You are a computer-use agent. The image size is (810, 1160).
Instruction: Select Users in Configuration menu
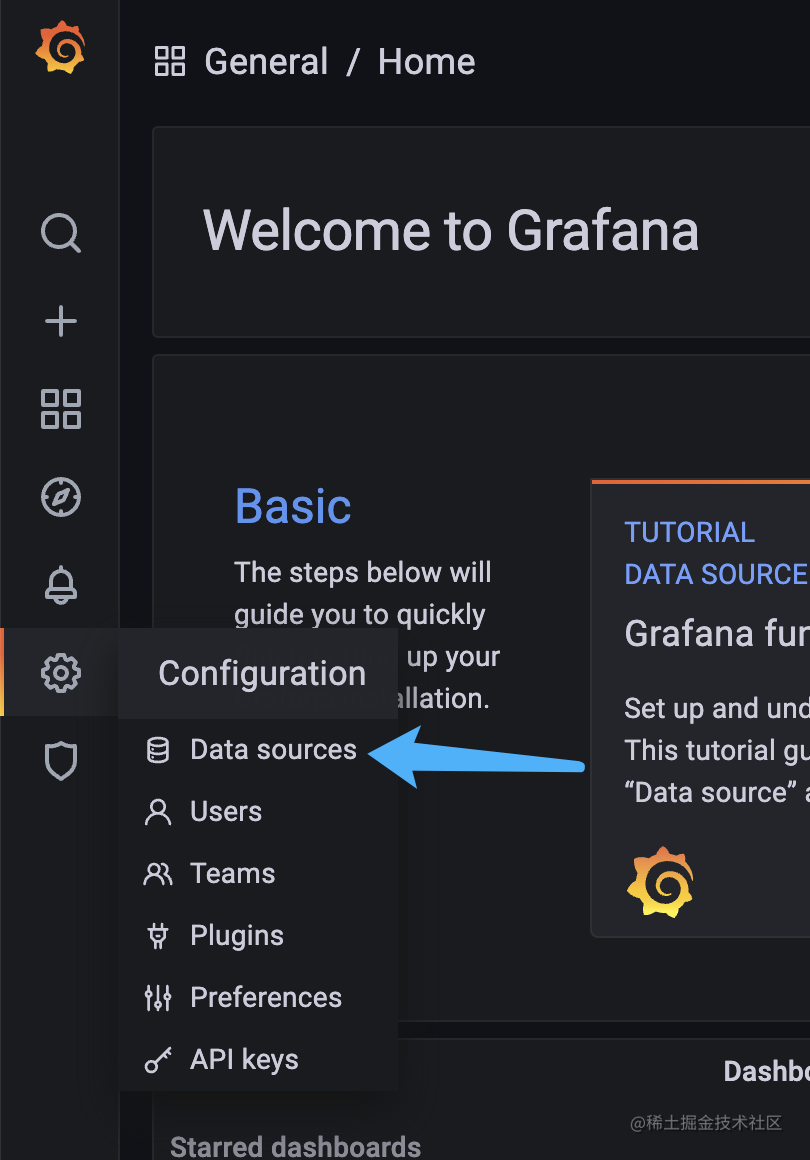226,812
